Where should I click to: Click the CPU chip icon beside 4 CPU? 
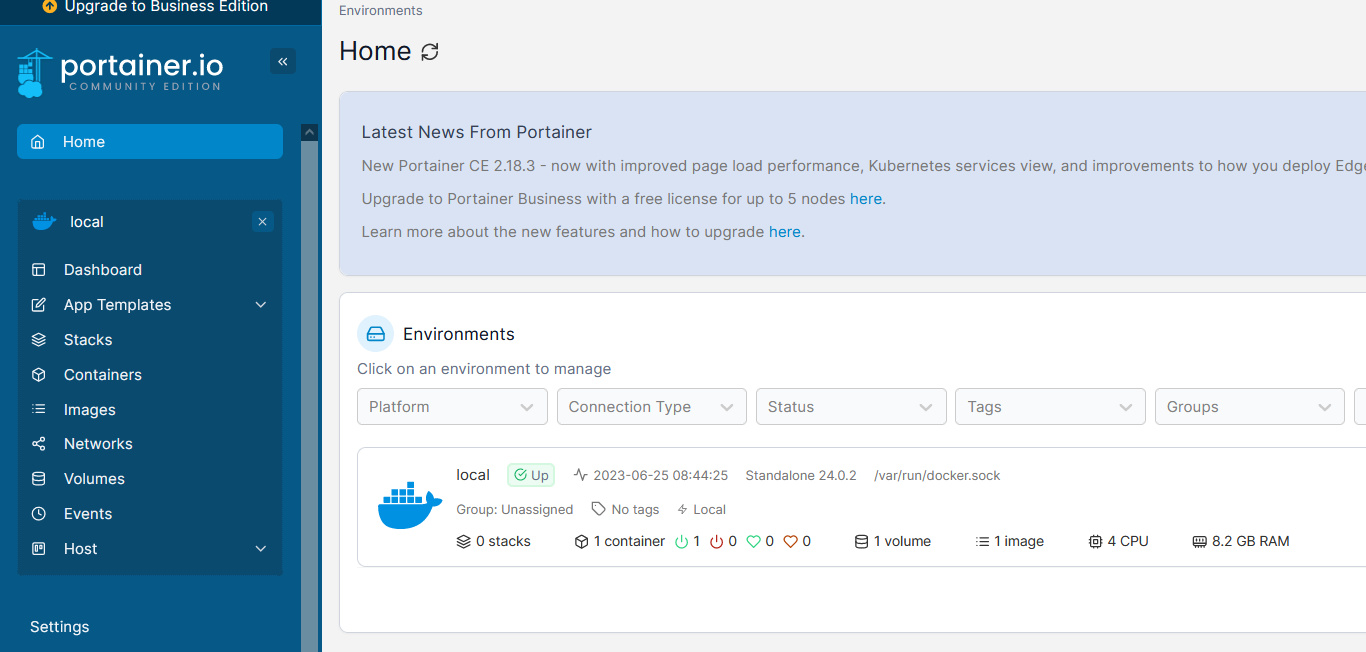point(1095,541)
